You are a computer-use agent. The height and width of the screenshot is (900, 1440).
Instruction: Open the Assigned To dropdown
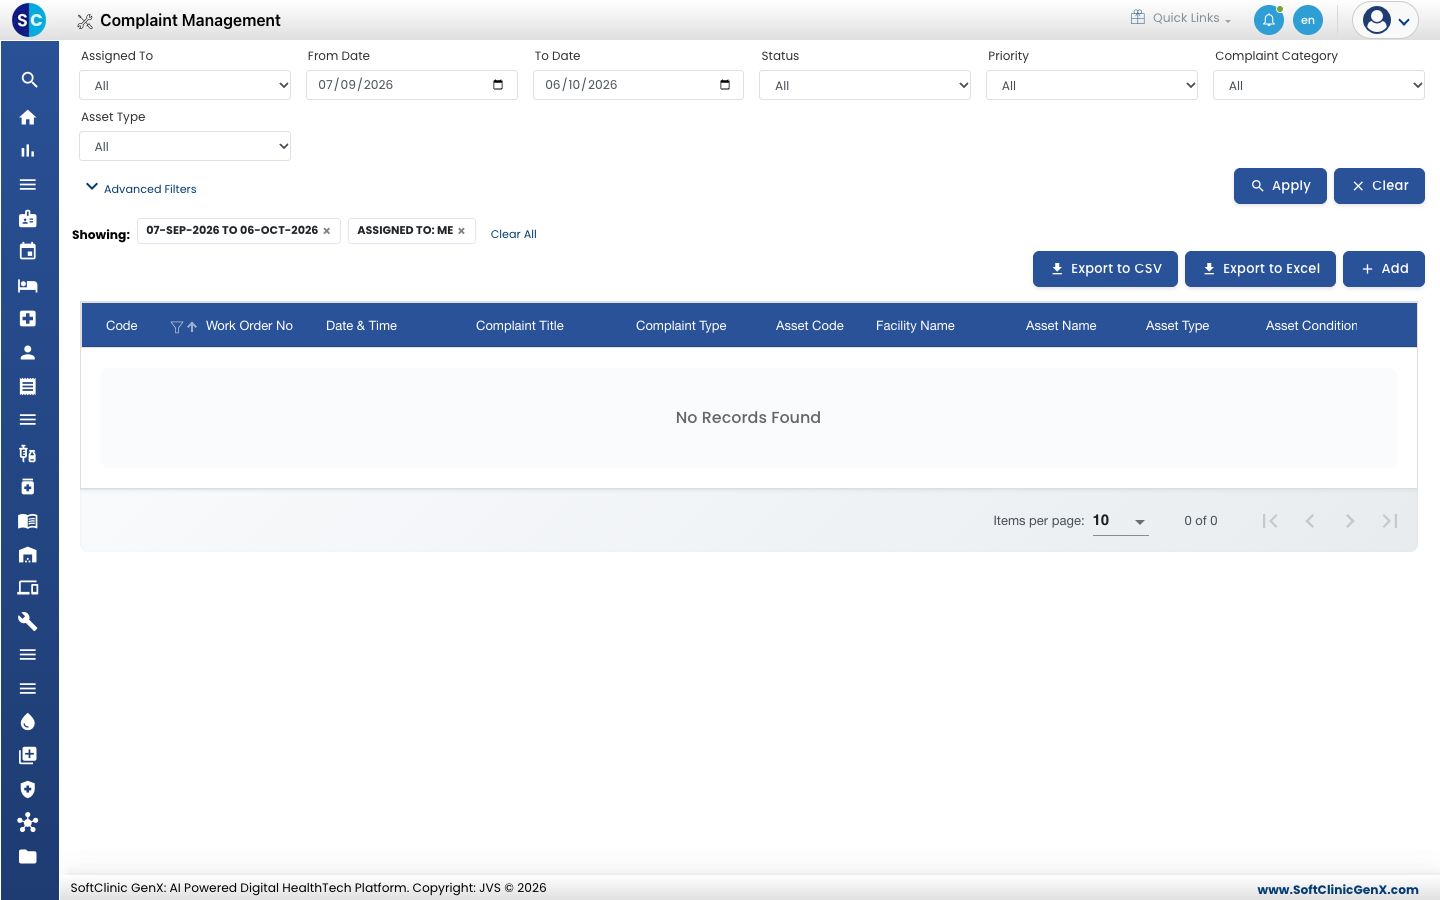185,85
